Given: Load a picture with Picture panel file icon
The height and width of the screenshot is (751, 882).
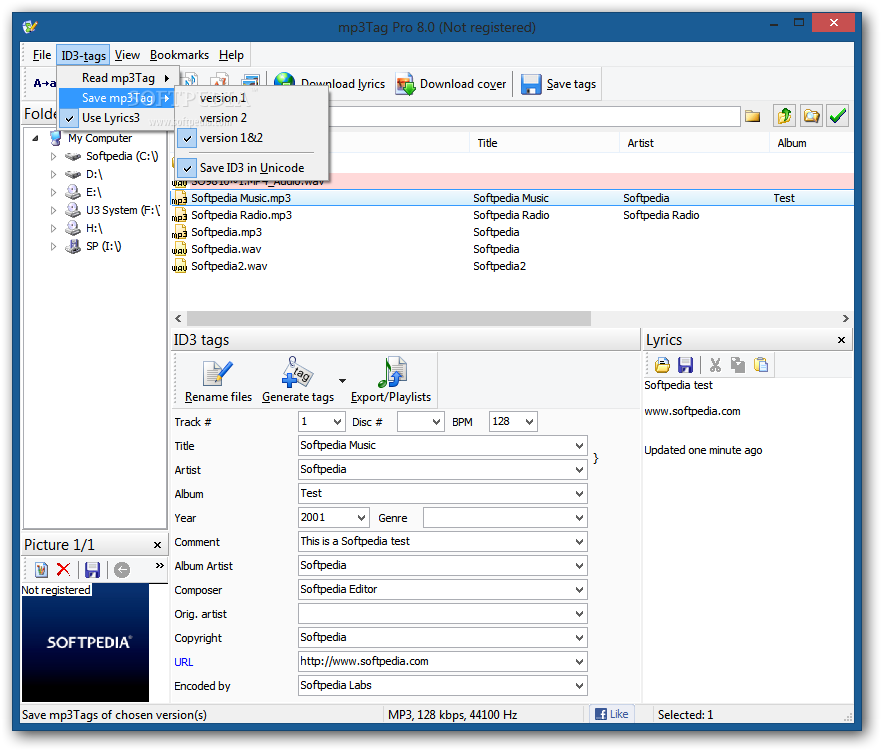Looking at the screenshot, I should [41, 570].
